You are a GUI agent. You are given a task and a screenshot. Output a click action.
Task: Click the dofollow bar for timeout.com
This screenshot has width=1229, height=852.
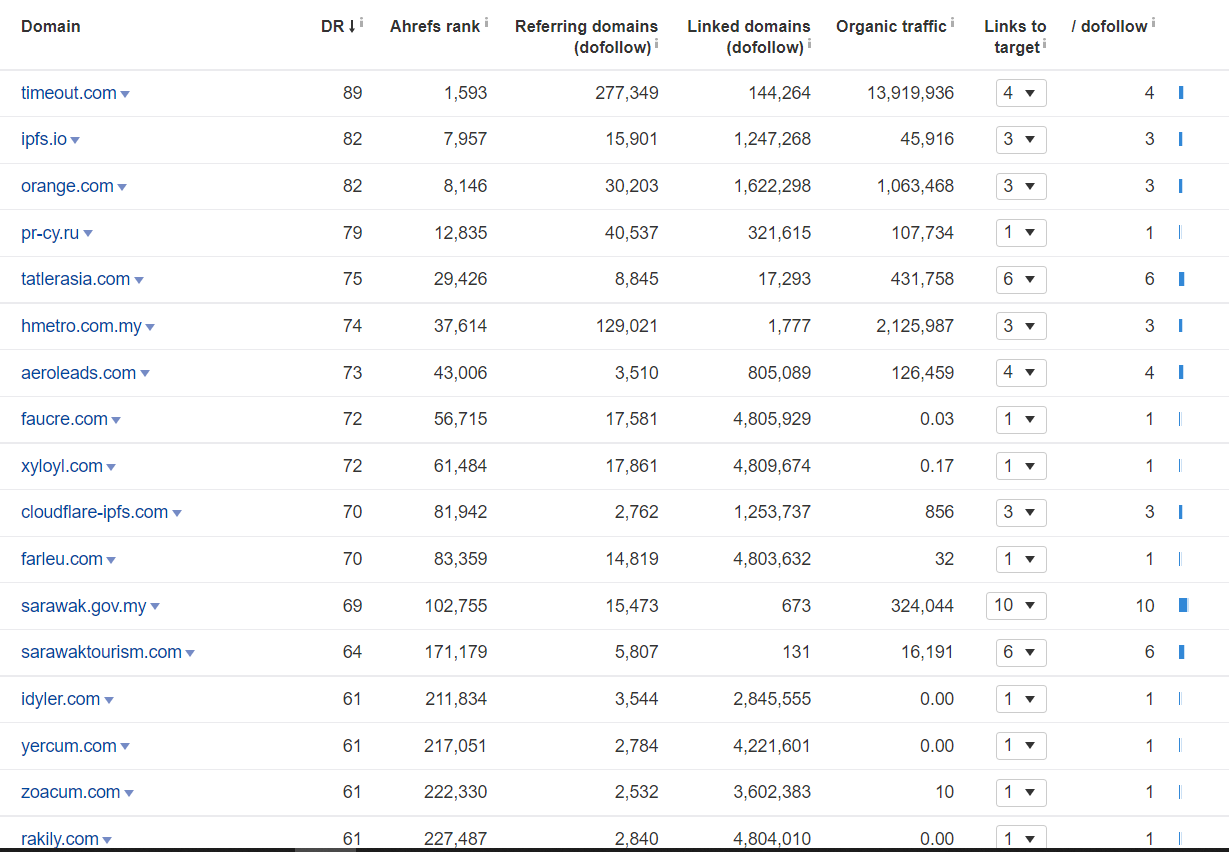(x=1181, y=93)
